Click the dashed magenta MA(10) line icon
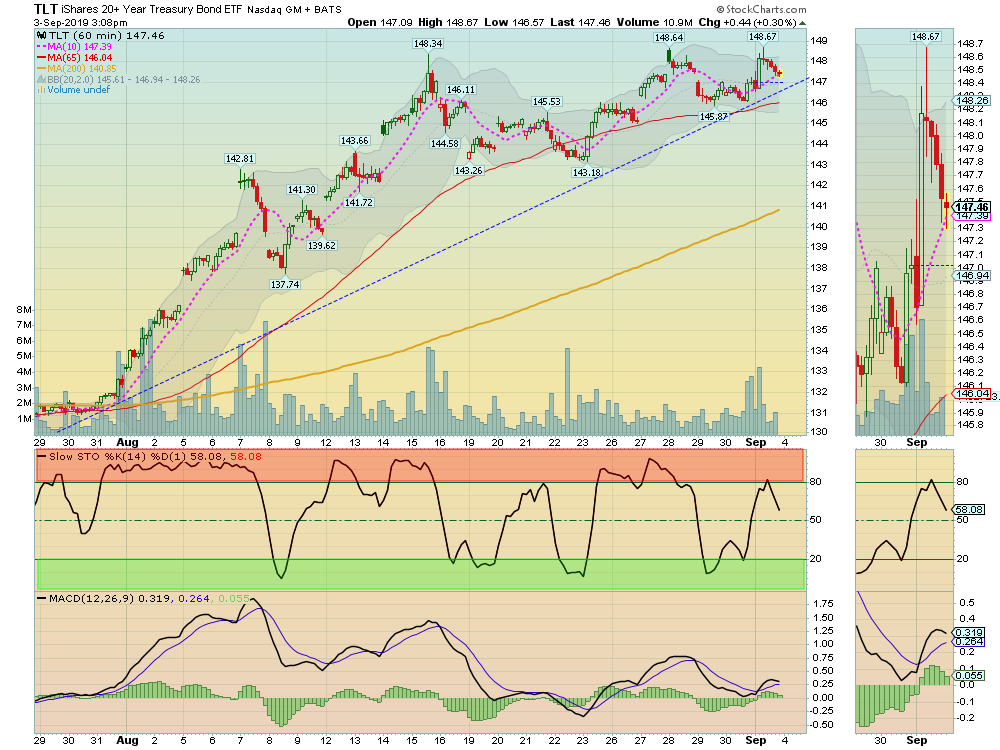This screenshot has width=1000, height=750. click(42, 46)
